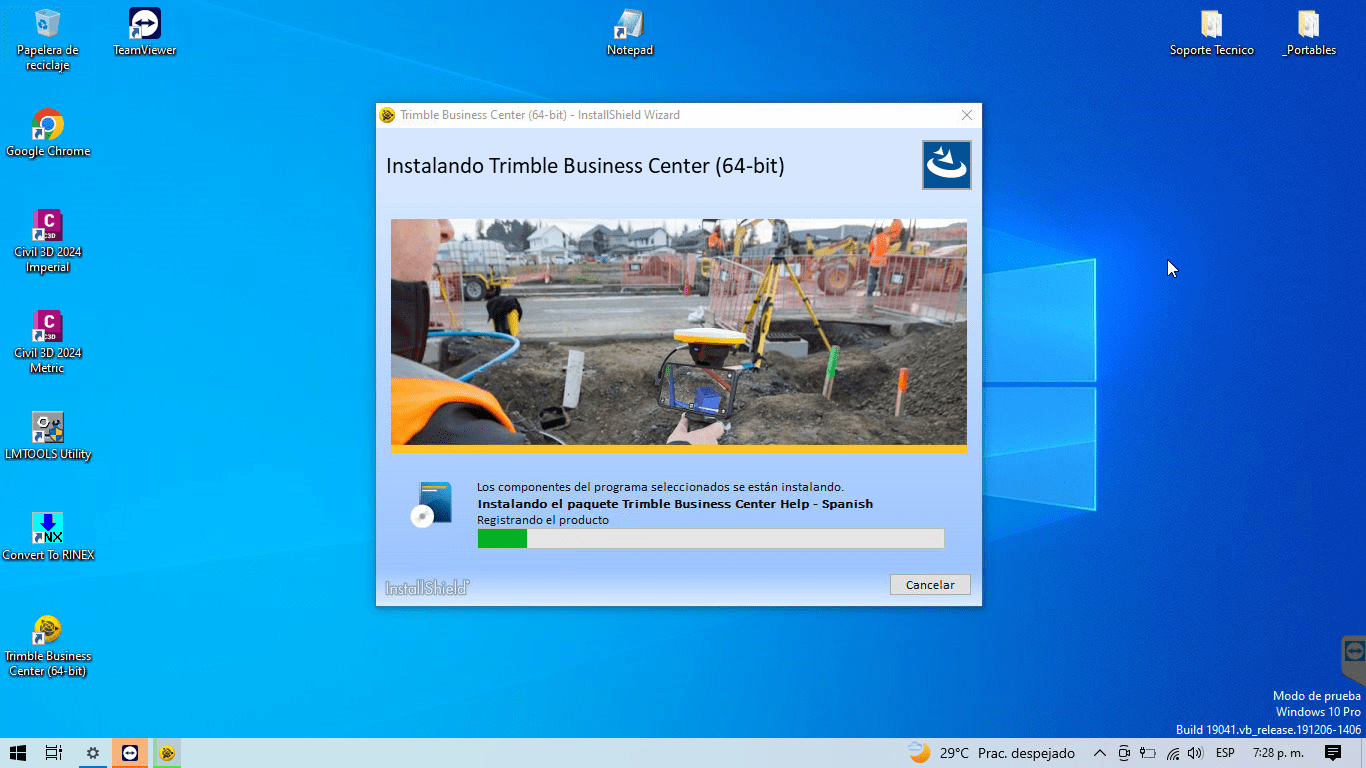Open the taskbar clock showing 7:28 p. m.
This screenshot has height=768, width=1366.
(1278, 753)
